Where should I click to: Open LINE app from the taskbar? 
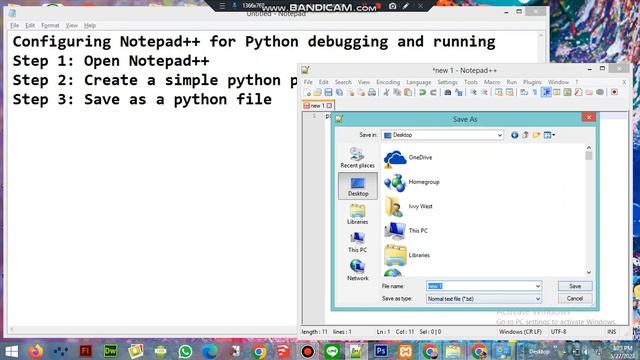[332, 351]
